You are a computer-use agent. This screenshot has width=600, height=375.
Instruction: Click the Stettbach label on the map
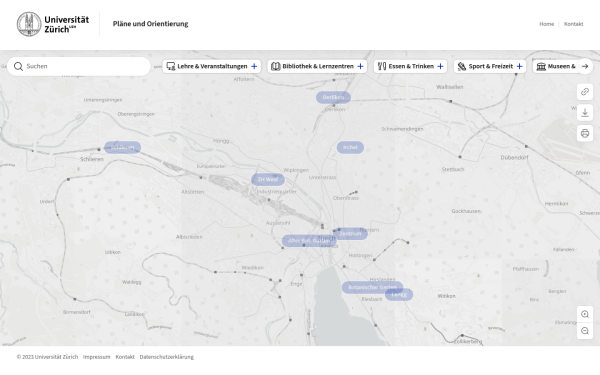pos(453,170)
